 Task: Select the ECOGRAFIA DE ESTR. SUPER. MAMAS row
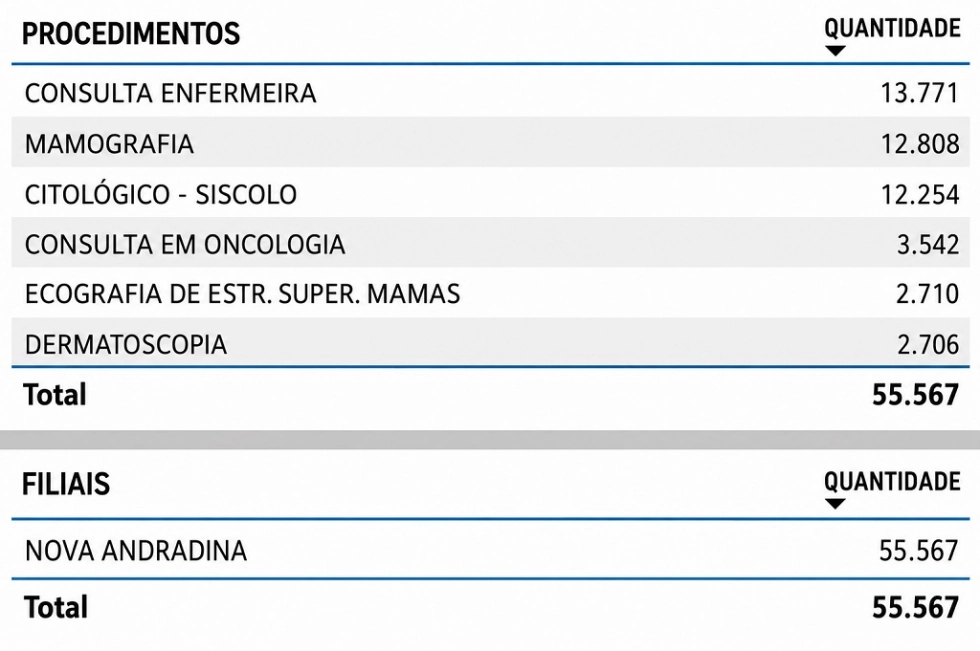point(490,294)
